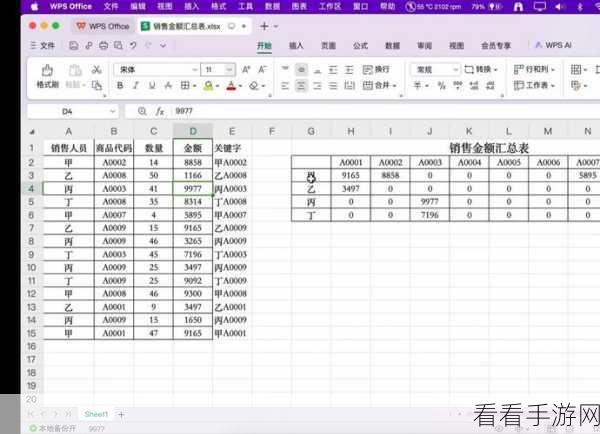Click the Print icon in quick access toolbar

pyautogui.click(x=104, y=46)
